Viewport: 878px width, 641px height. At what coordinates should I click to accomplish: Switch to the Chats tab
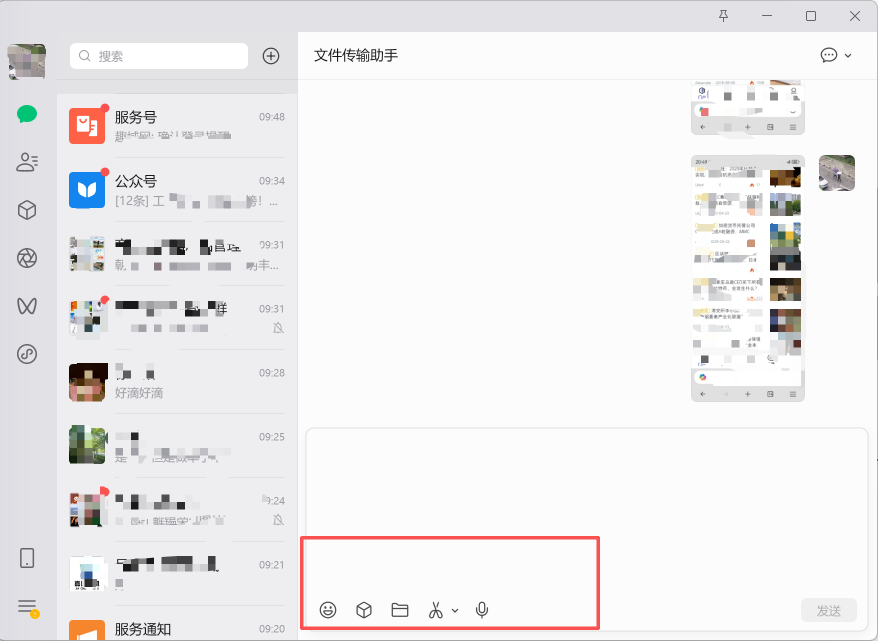pos(27,114)
